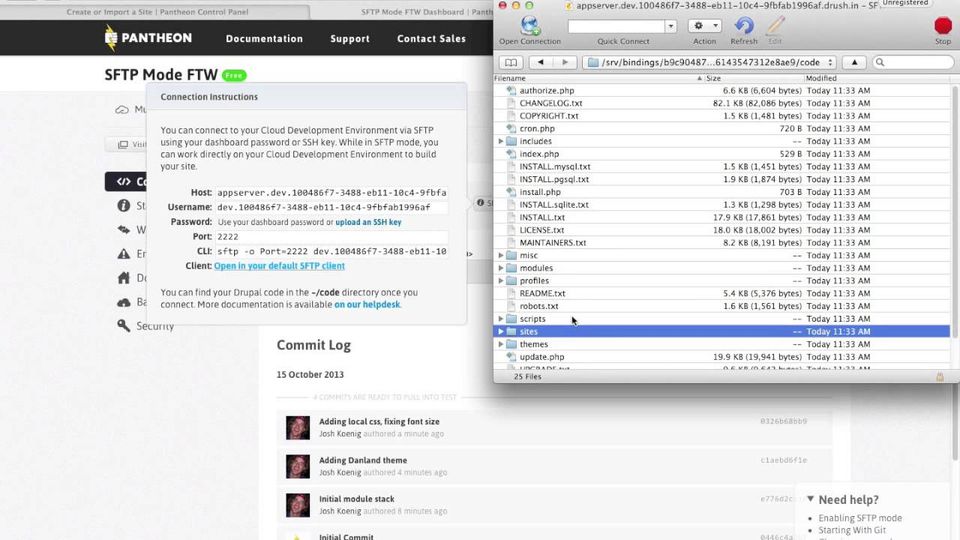
Task: Open Support menu
Action: click(x=350, y=39)
